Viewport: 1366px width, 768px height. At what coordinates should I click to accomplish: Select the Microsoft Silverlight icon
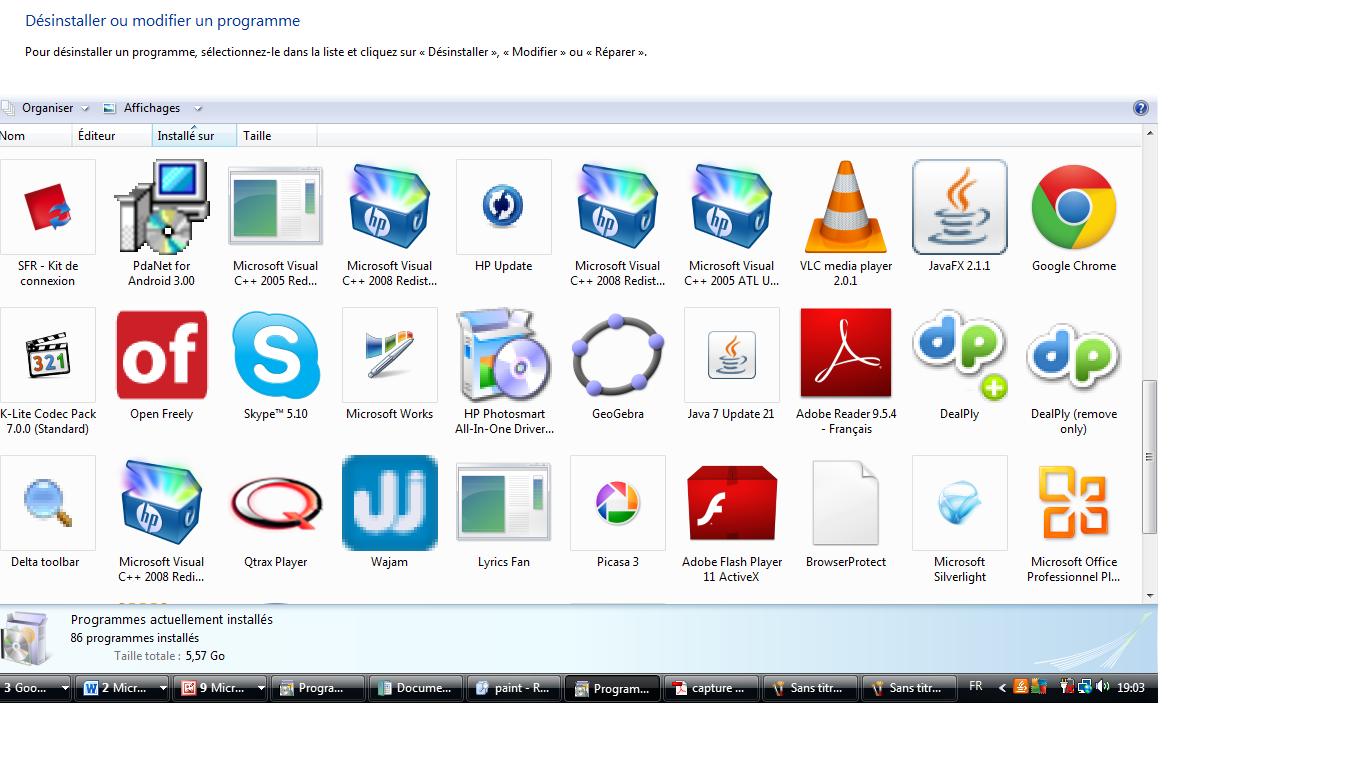960,503
